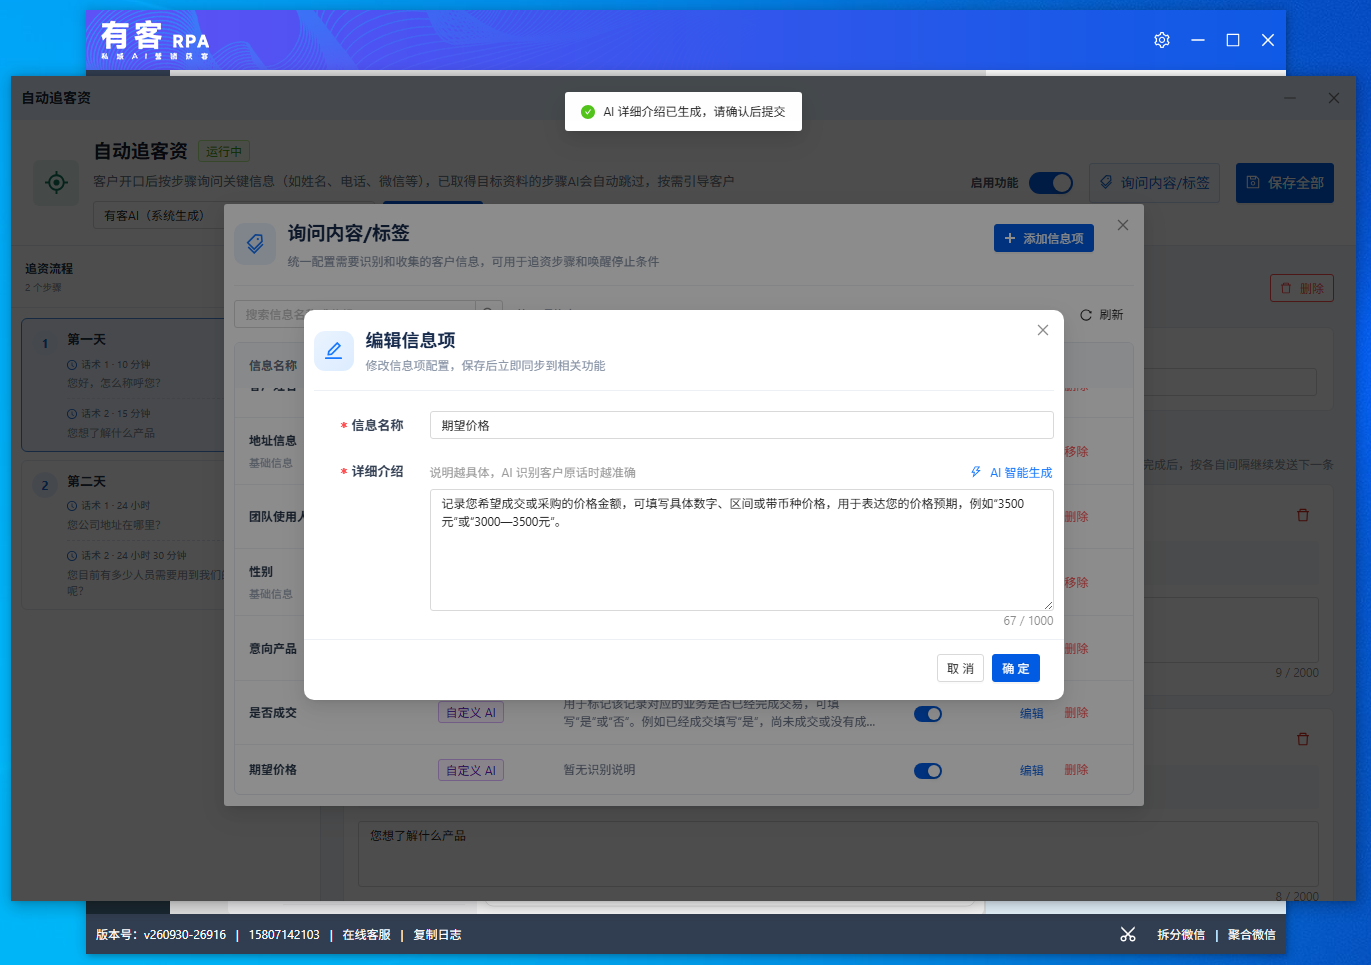The width and height of the screenshot is (1371, 965).
Task: Click the 您想了解什么产品 text box at the bottom
Action: point(838,853)
